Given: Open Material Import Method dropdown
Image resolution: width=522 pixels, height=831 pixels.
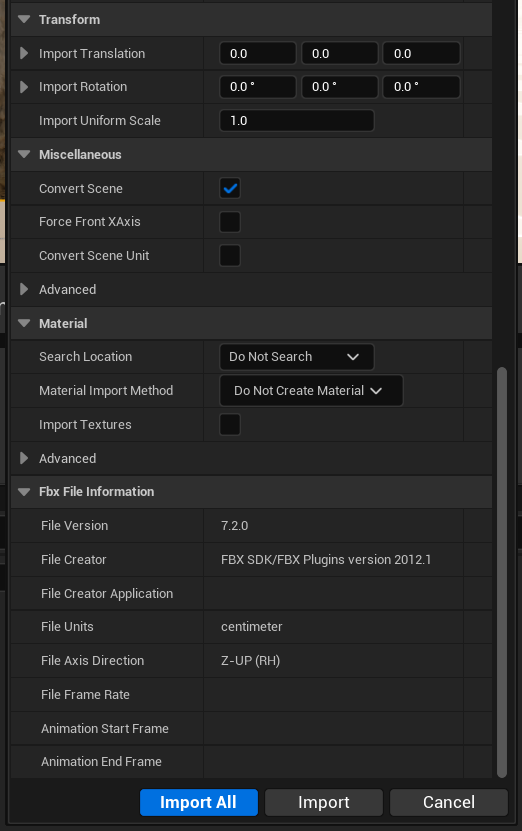Looking at the screenshot, I should pyautogui.click(x=311, y=391).
